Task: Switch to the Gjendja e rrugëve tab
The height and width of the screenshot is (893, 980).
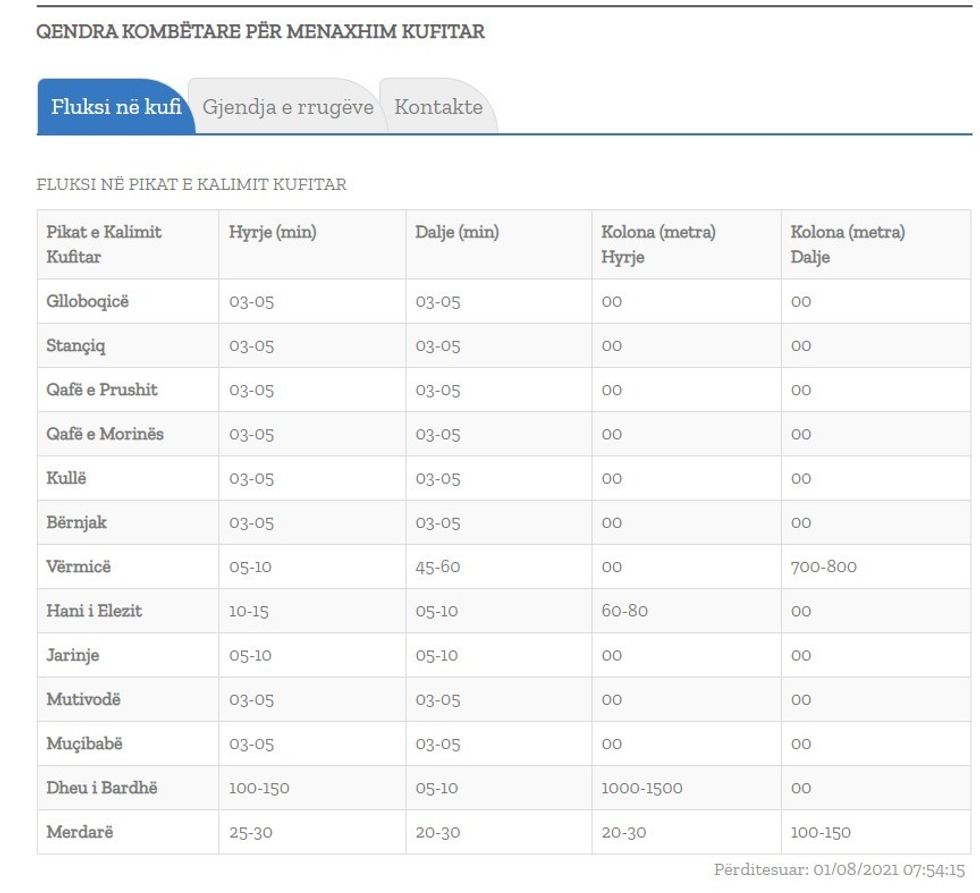Action: (x=287, y=107)
